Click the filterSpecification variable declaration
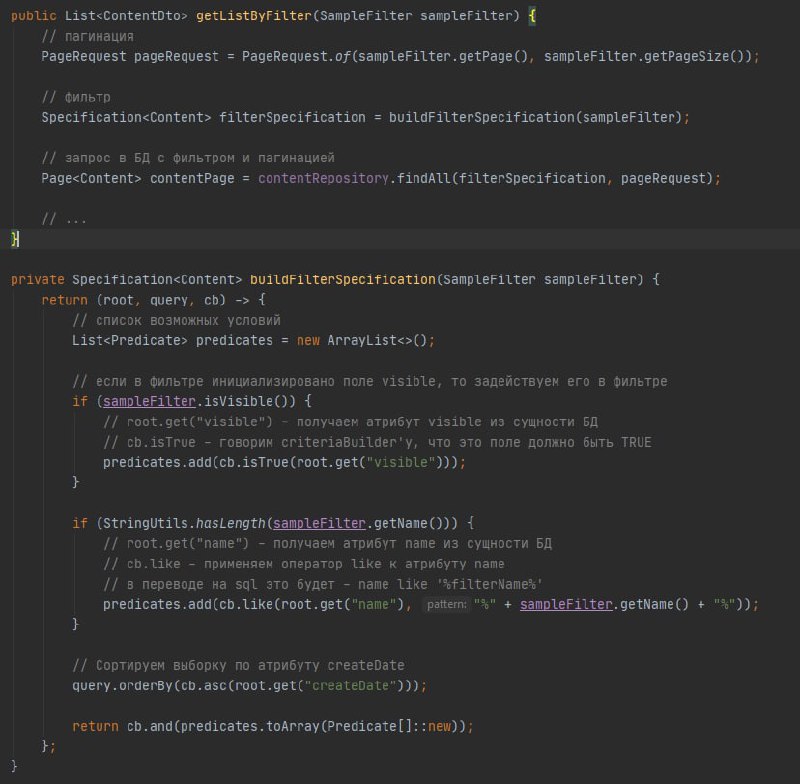Screen dimensions: 800x784 pos(292,117)
